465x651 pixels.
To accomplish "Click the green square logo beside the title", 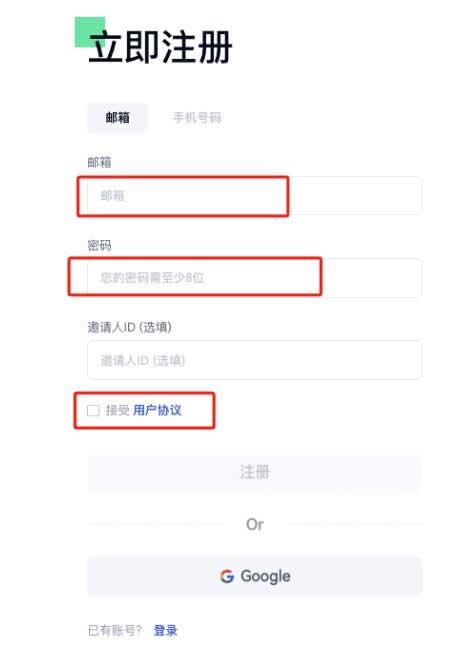I will click(90, 32).
